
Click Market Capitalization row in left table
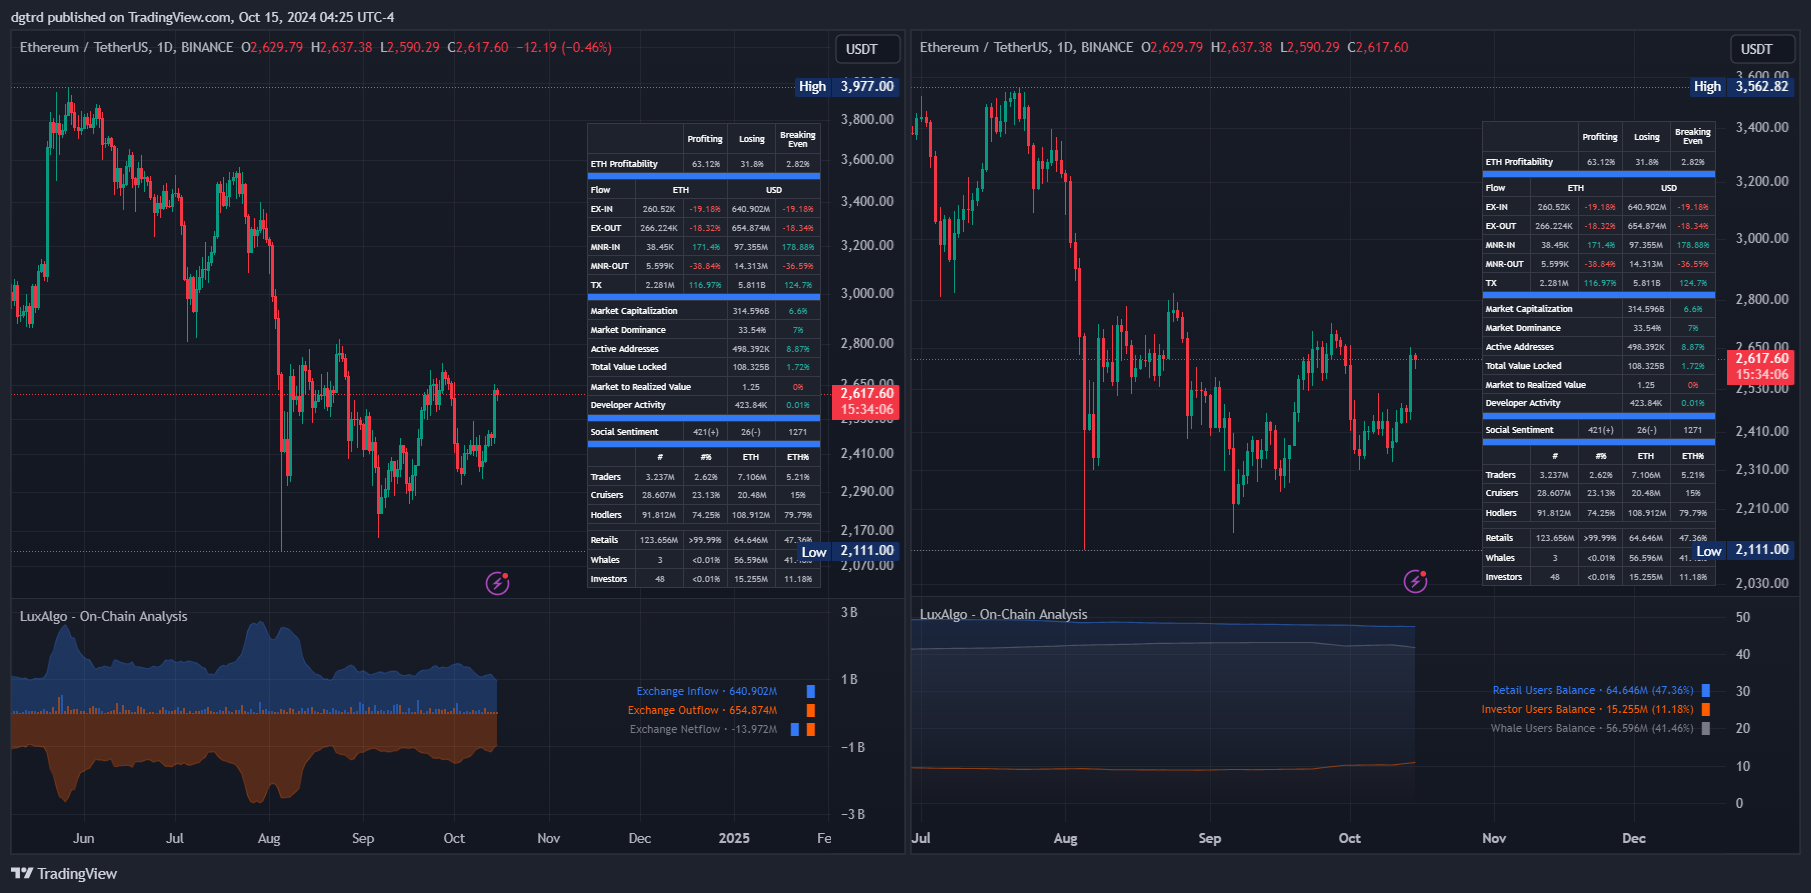704,311
